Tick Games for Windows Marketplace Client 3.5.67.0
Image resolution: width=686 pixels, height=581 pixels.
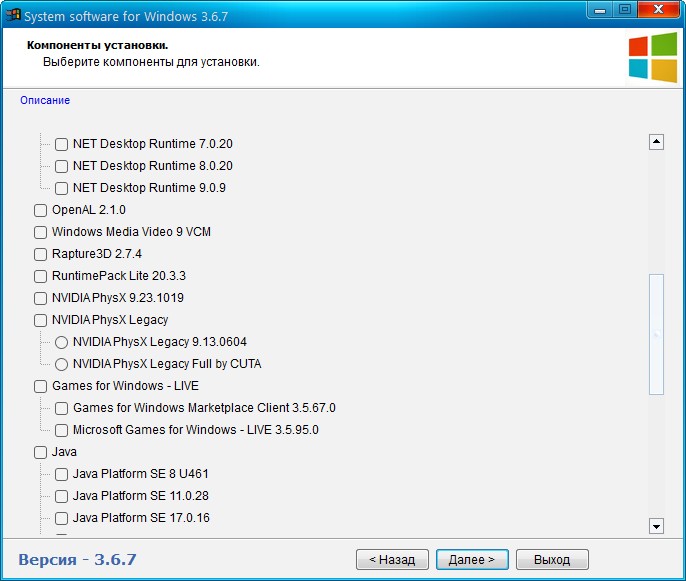[x=61, y=408]
